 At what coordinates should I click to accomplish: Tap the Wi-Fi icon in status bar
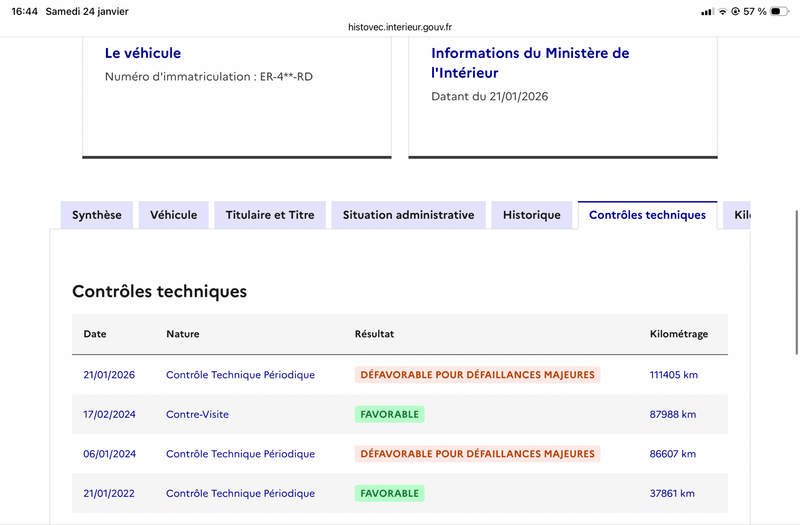pyautogui.click(x=722, y=12)
